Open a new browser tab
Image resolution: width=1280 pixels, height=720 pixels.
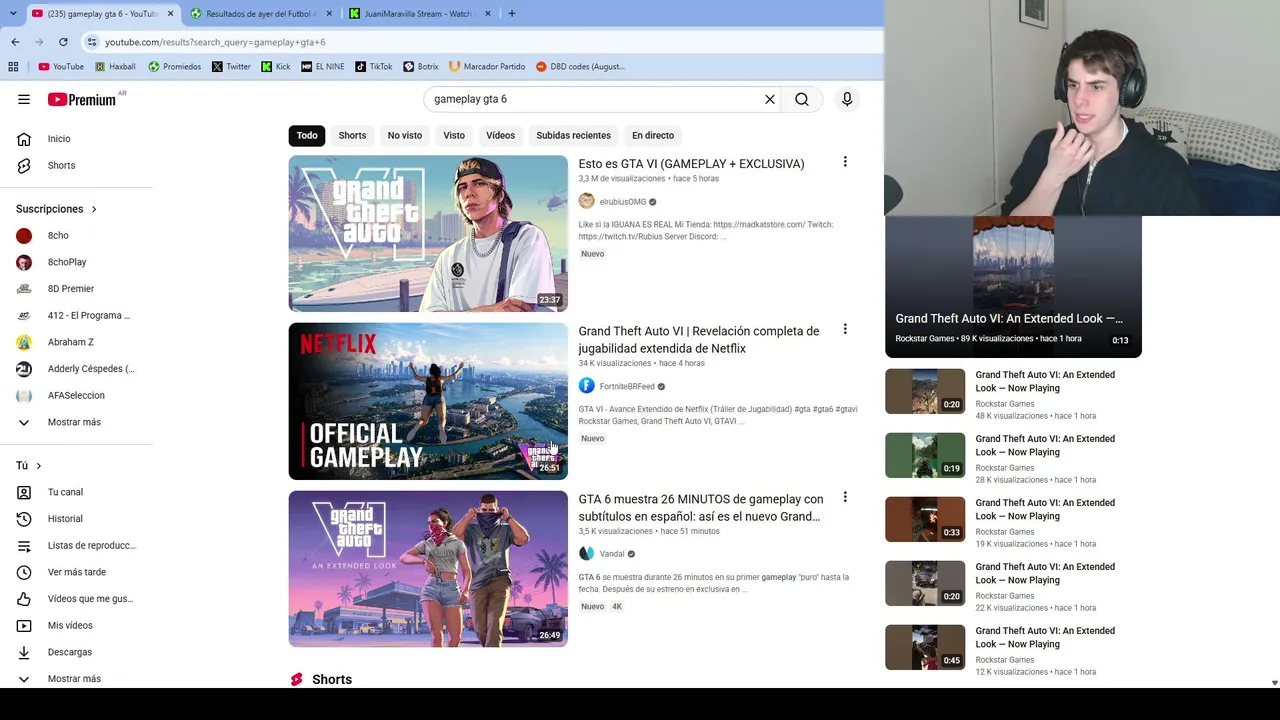tap(512, 14)
